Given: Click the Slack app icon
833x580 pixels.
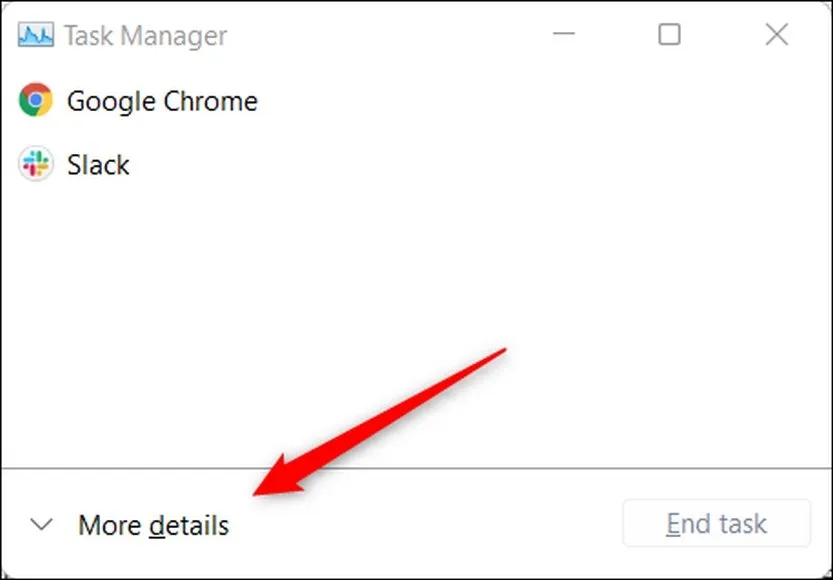Looking at the screenshot, I should (36, 165).
